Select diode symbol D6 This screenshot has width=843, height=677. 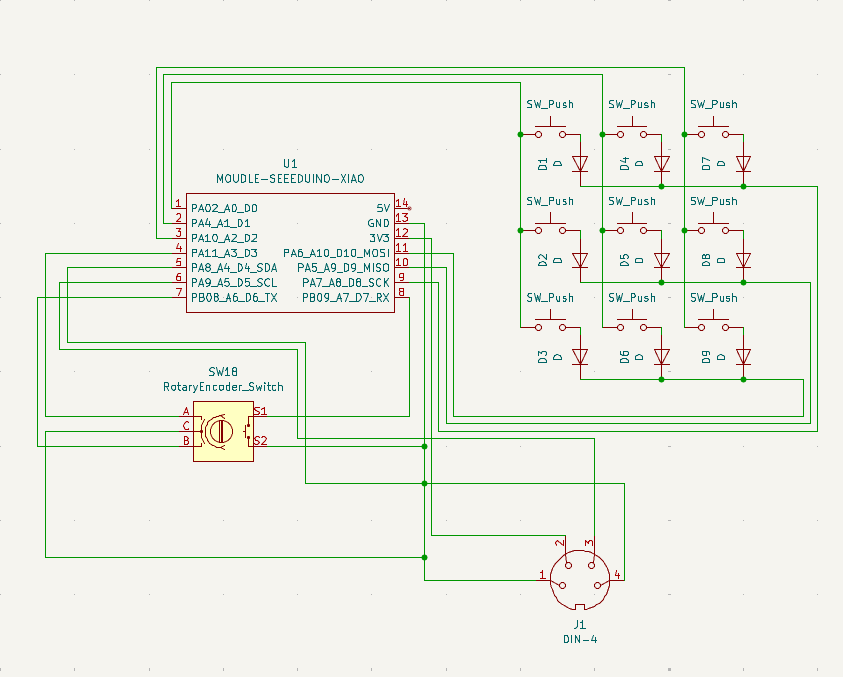(x=662, y=357)
